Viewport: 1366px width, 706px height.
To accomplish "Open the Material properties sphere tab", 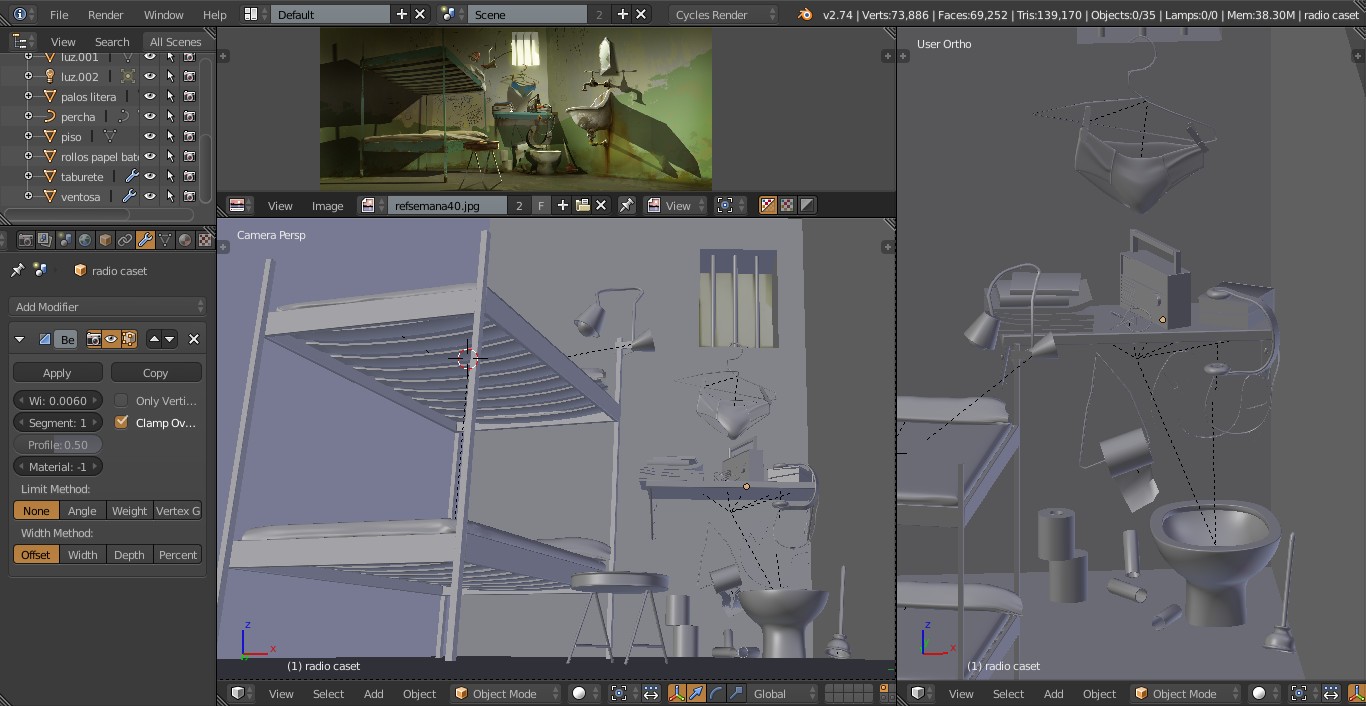I will (185, 240).
